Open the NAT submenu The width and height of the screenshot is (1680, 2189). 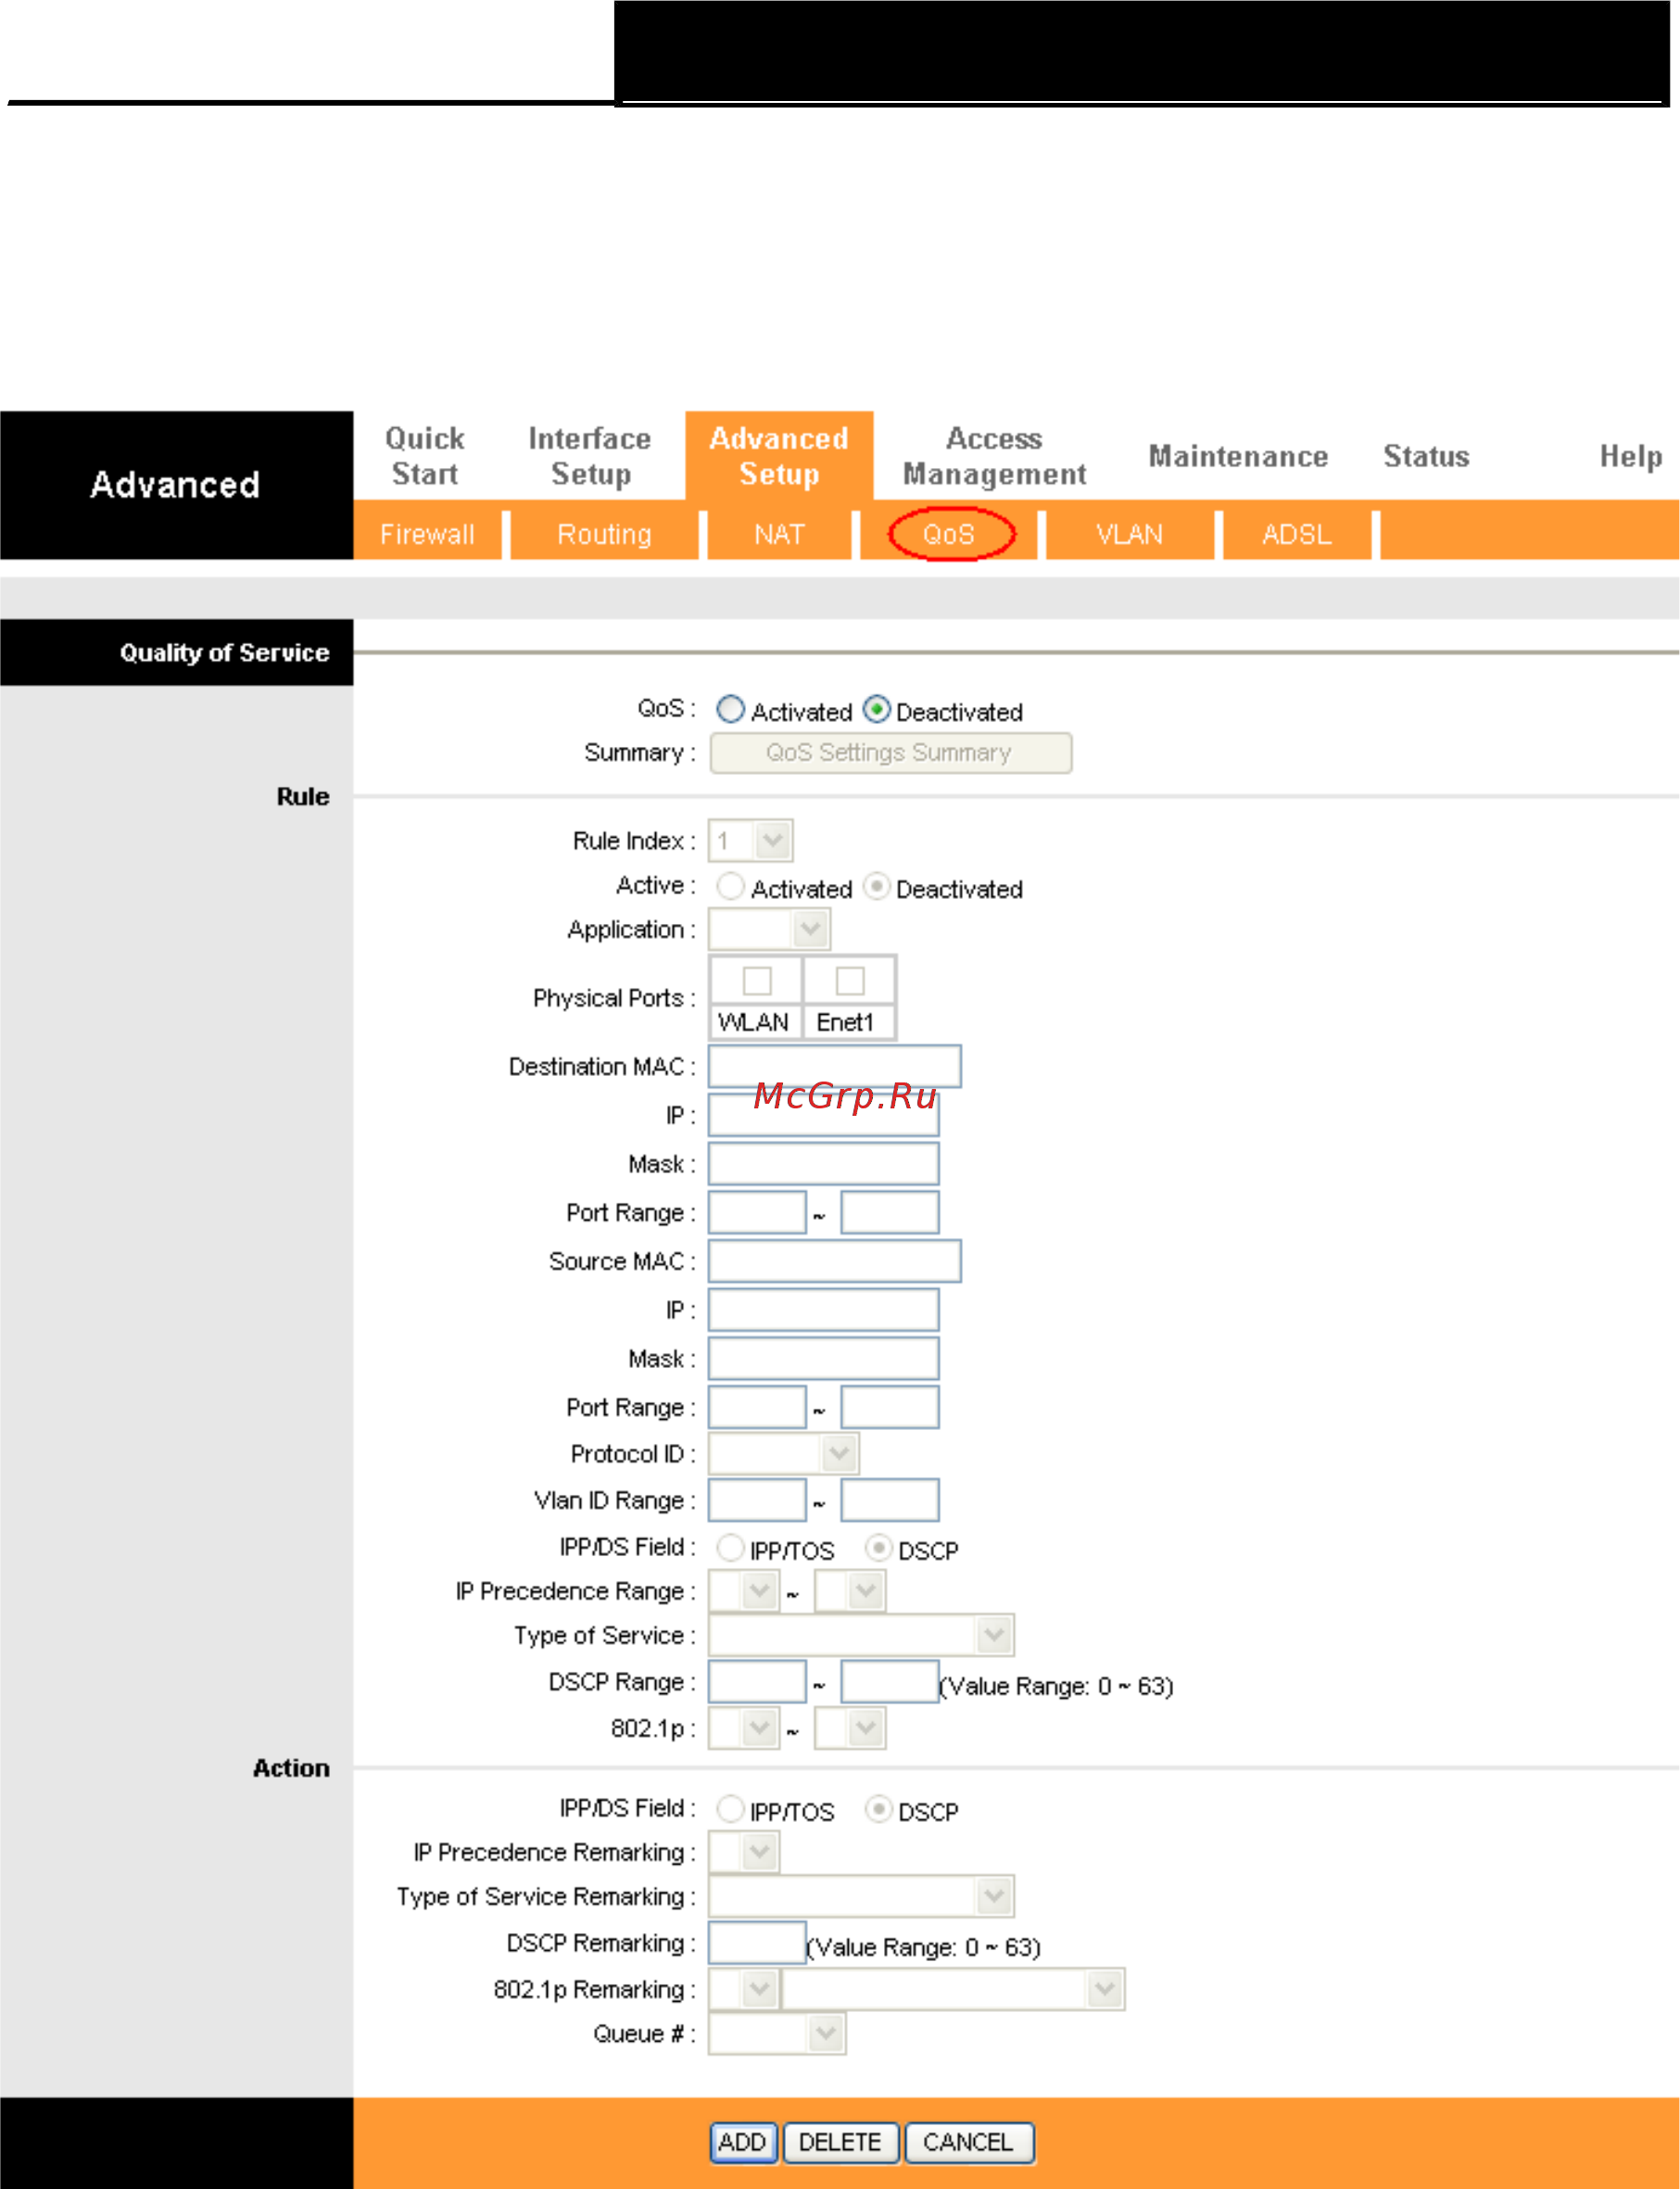click(779, 534)
